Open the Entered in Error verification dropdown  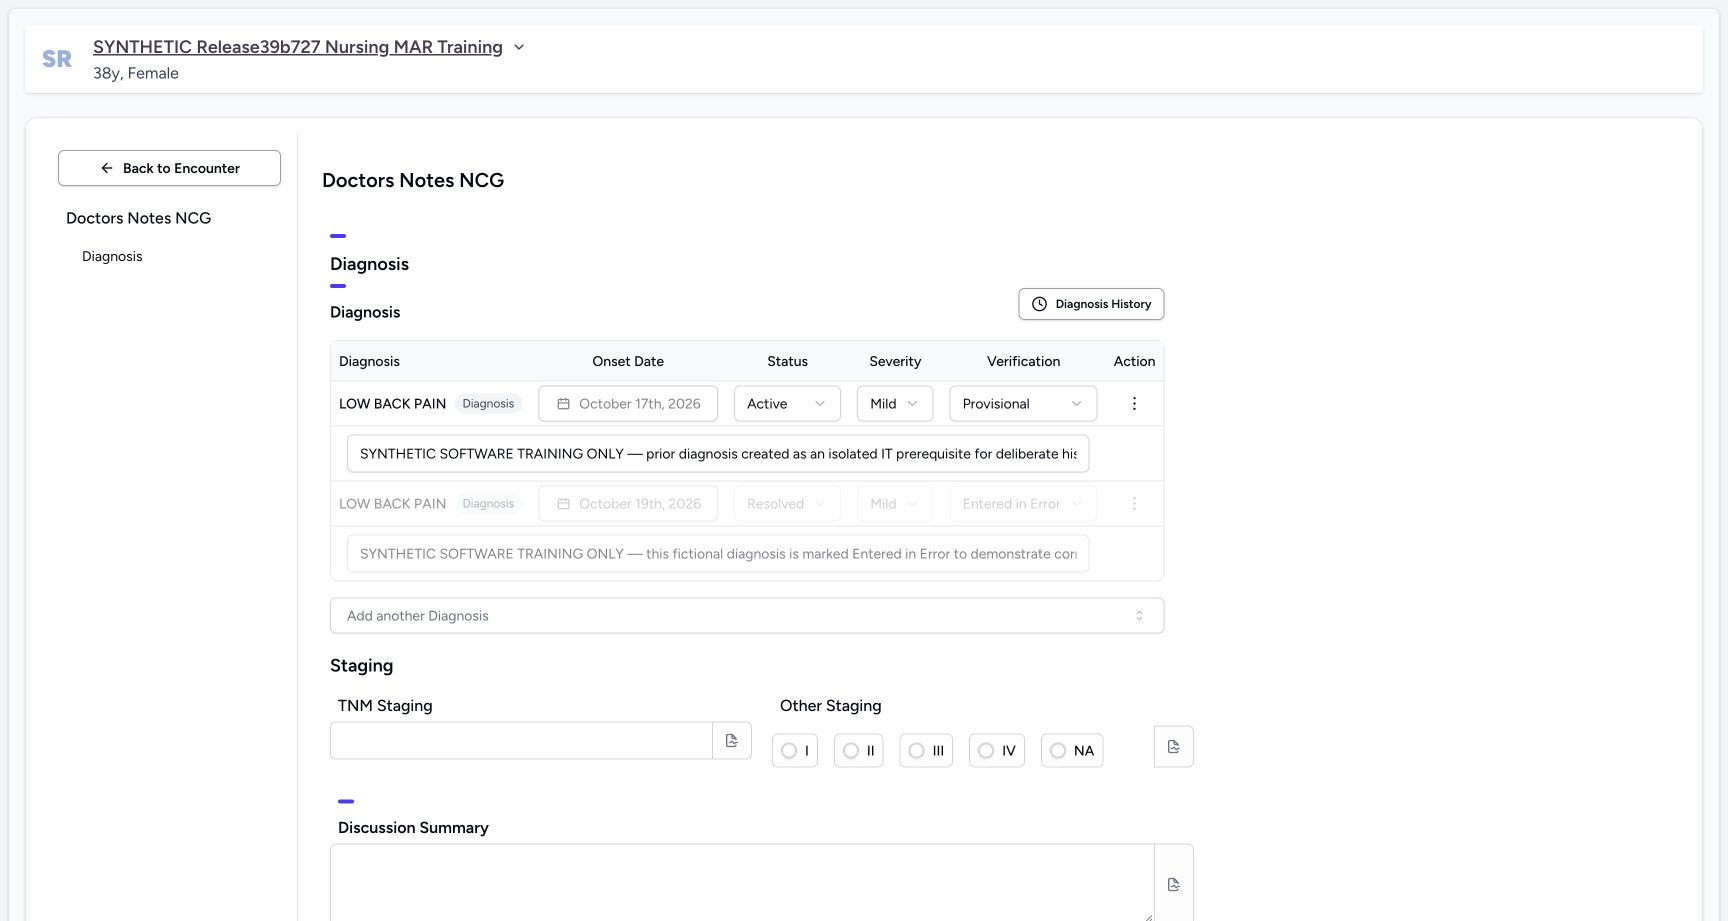tap(1023, 504)
